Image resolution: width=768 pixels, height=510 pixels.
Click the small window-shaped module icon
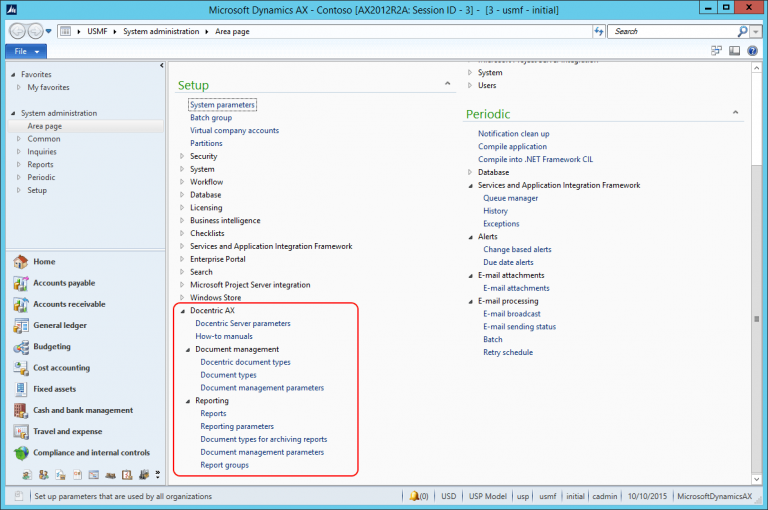click(x=94, y=475)
